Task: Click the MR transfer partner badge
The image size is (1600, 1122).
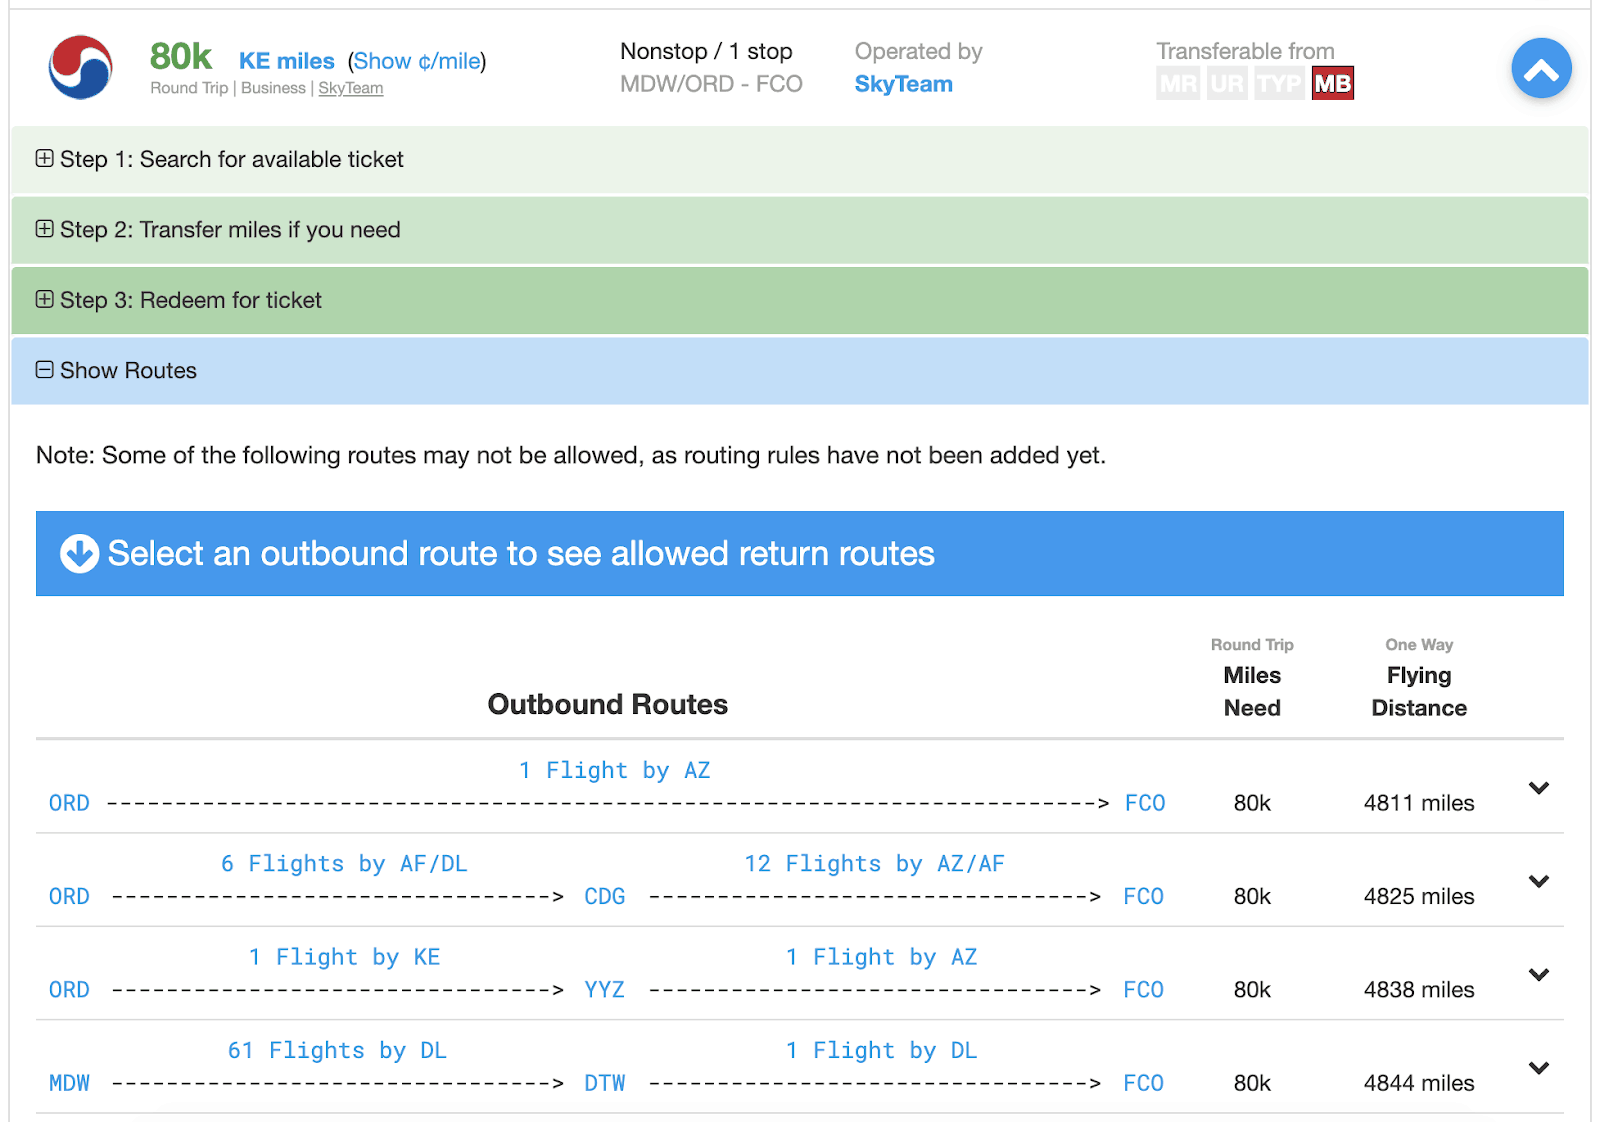Action: pyautogui.click(x=1178, y=83)
